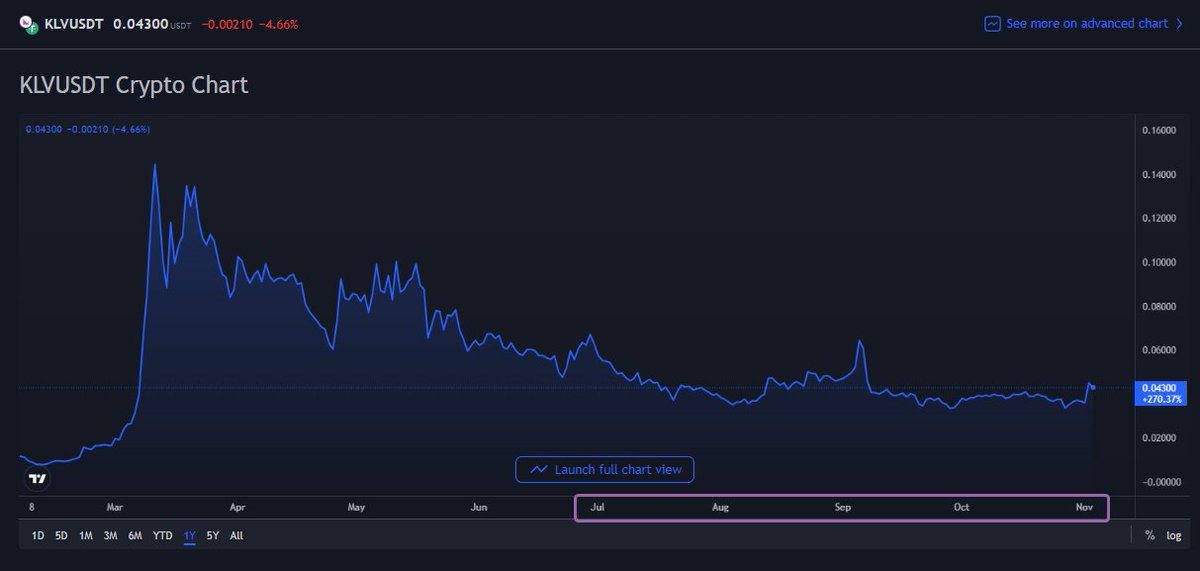
Task: Choose the 6M time range
Action: point(135,536)
